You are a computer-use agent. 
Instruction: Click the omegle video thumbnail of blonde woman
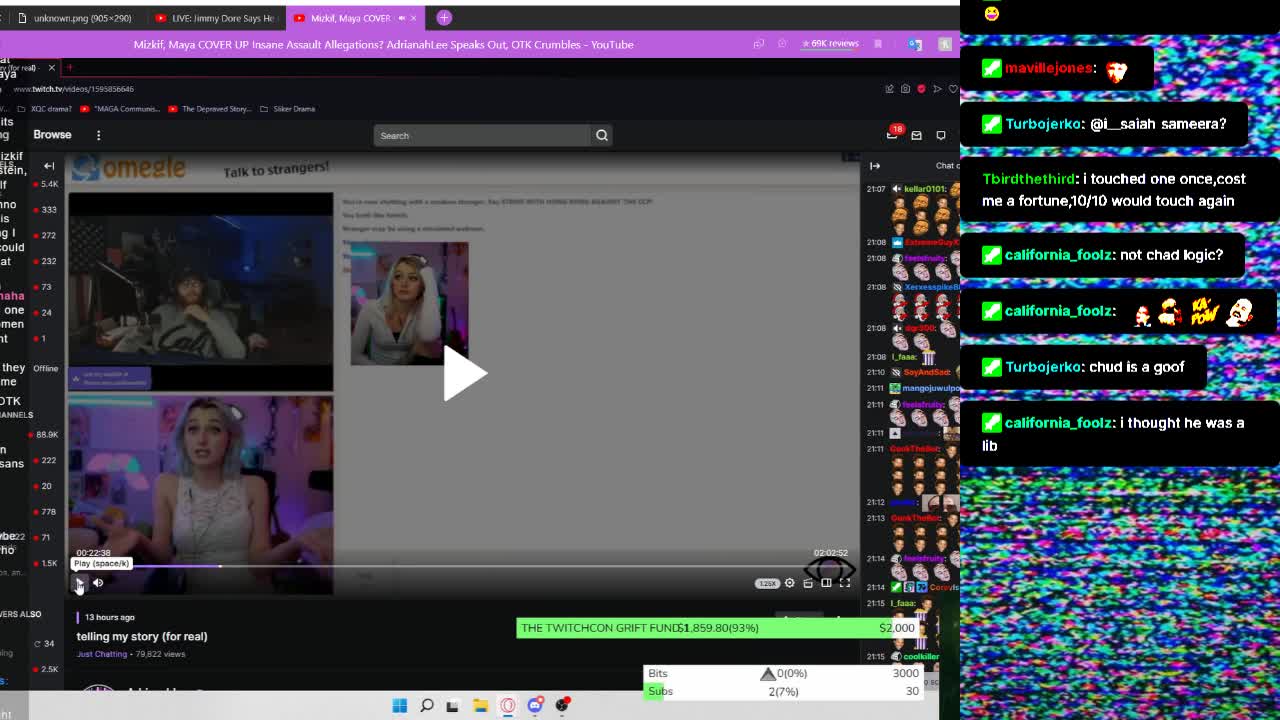409,303
